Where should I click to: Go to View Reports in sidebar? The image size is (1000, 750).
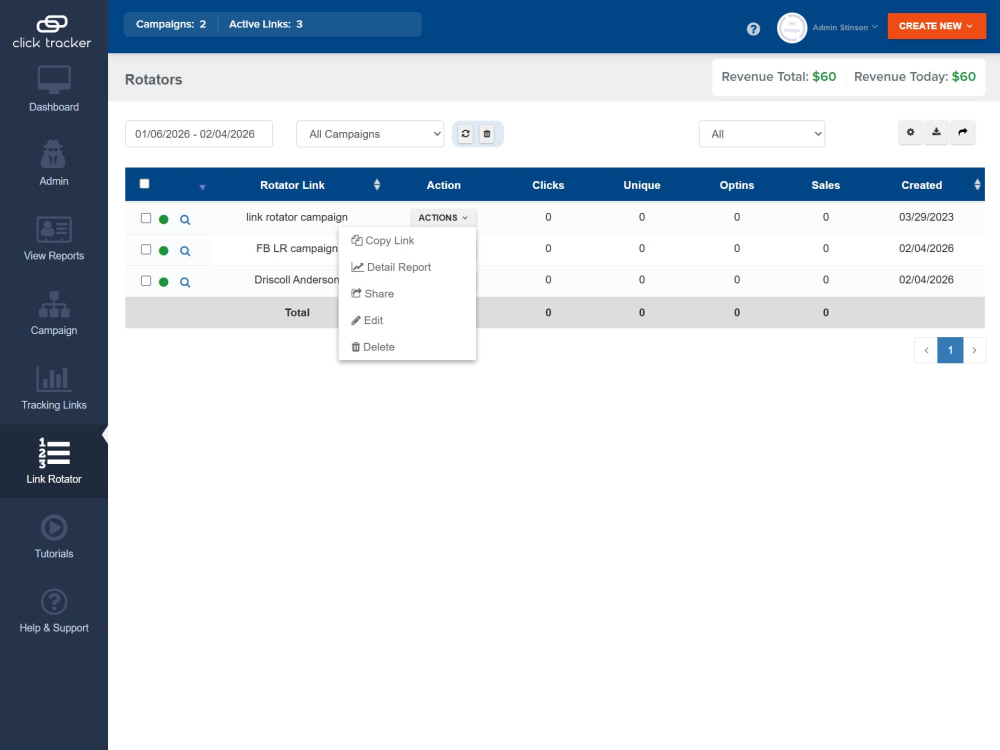(54, 238)
